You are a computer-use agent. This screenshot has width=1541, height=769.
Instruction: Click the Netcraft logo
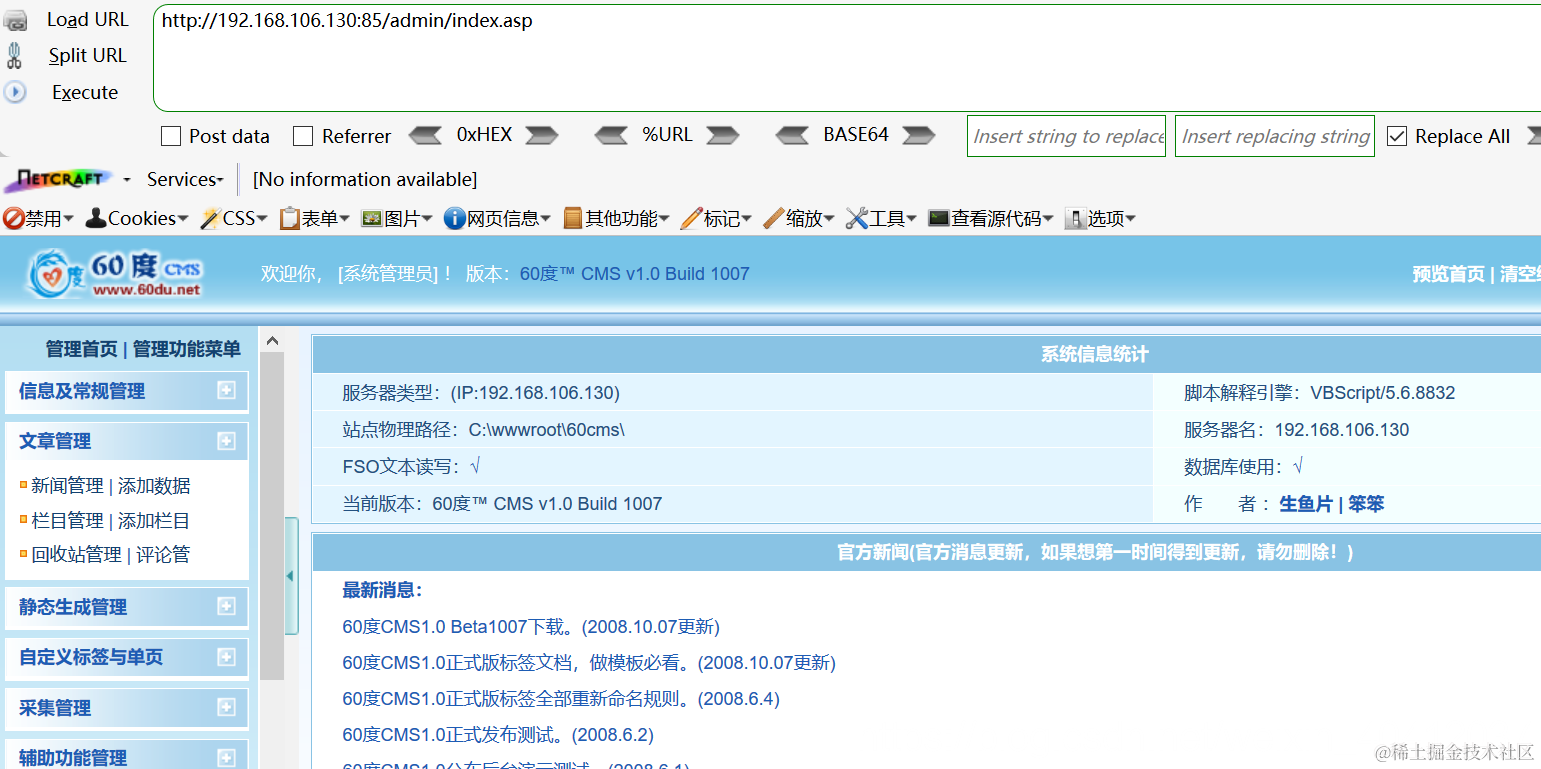click(x=58, y=179)
